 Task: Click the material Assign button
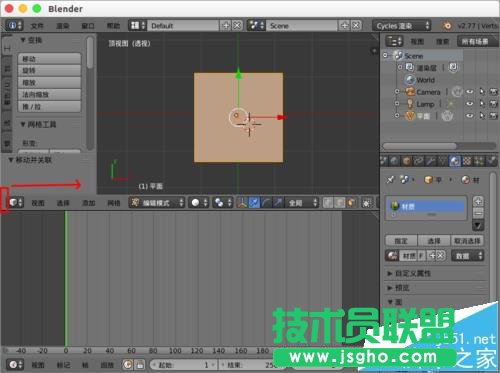(x=401, y=241)
